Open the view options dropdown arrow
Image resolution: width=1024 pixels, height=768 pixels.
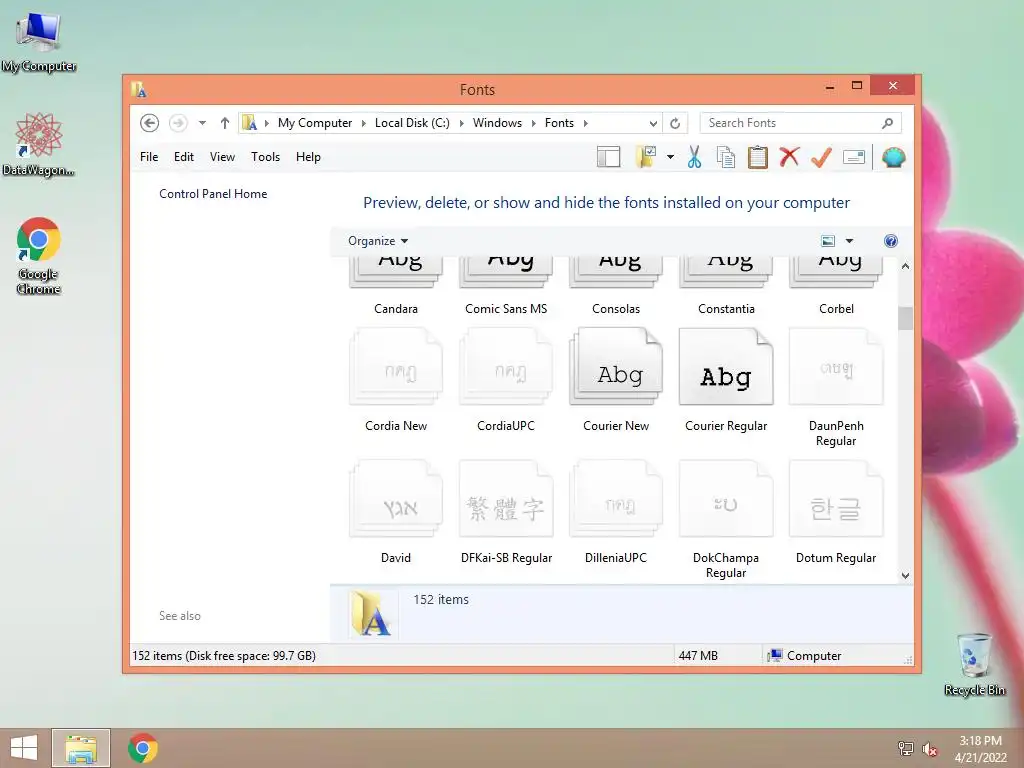(x=850, y=241)
